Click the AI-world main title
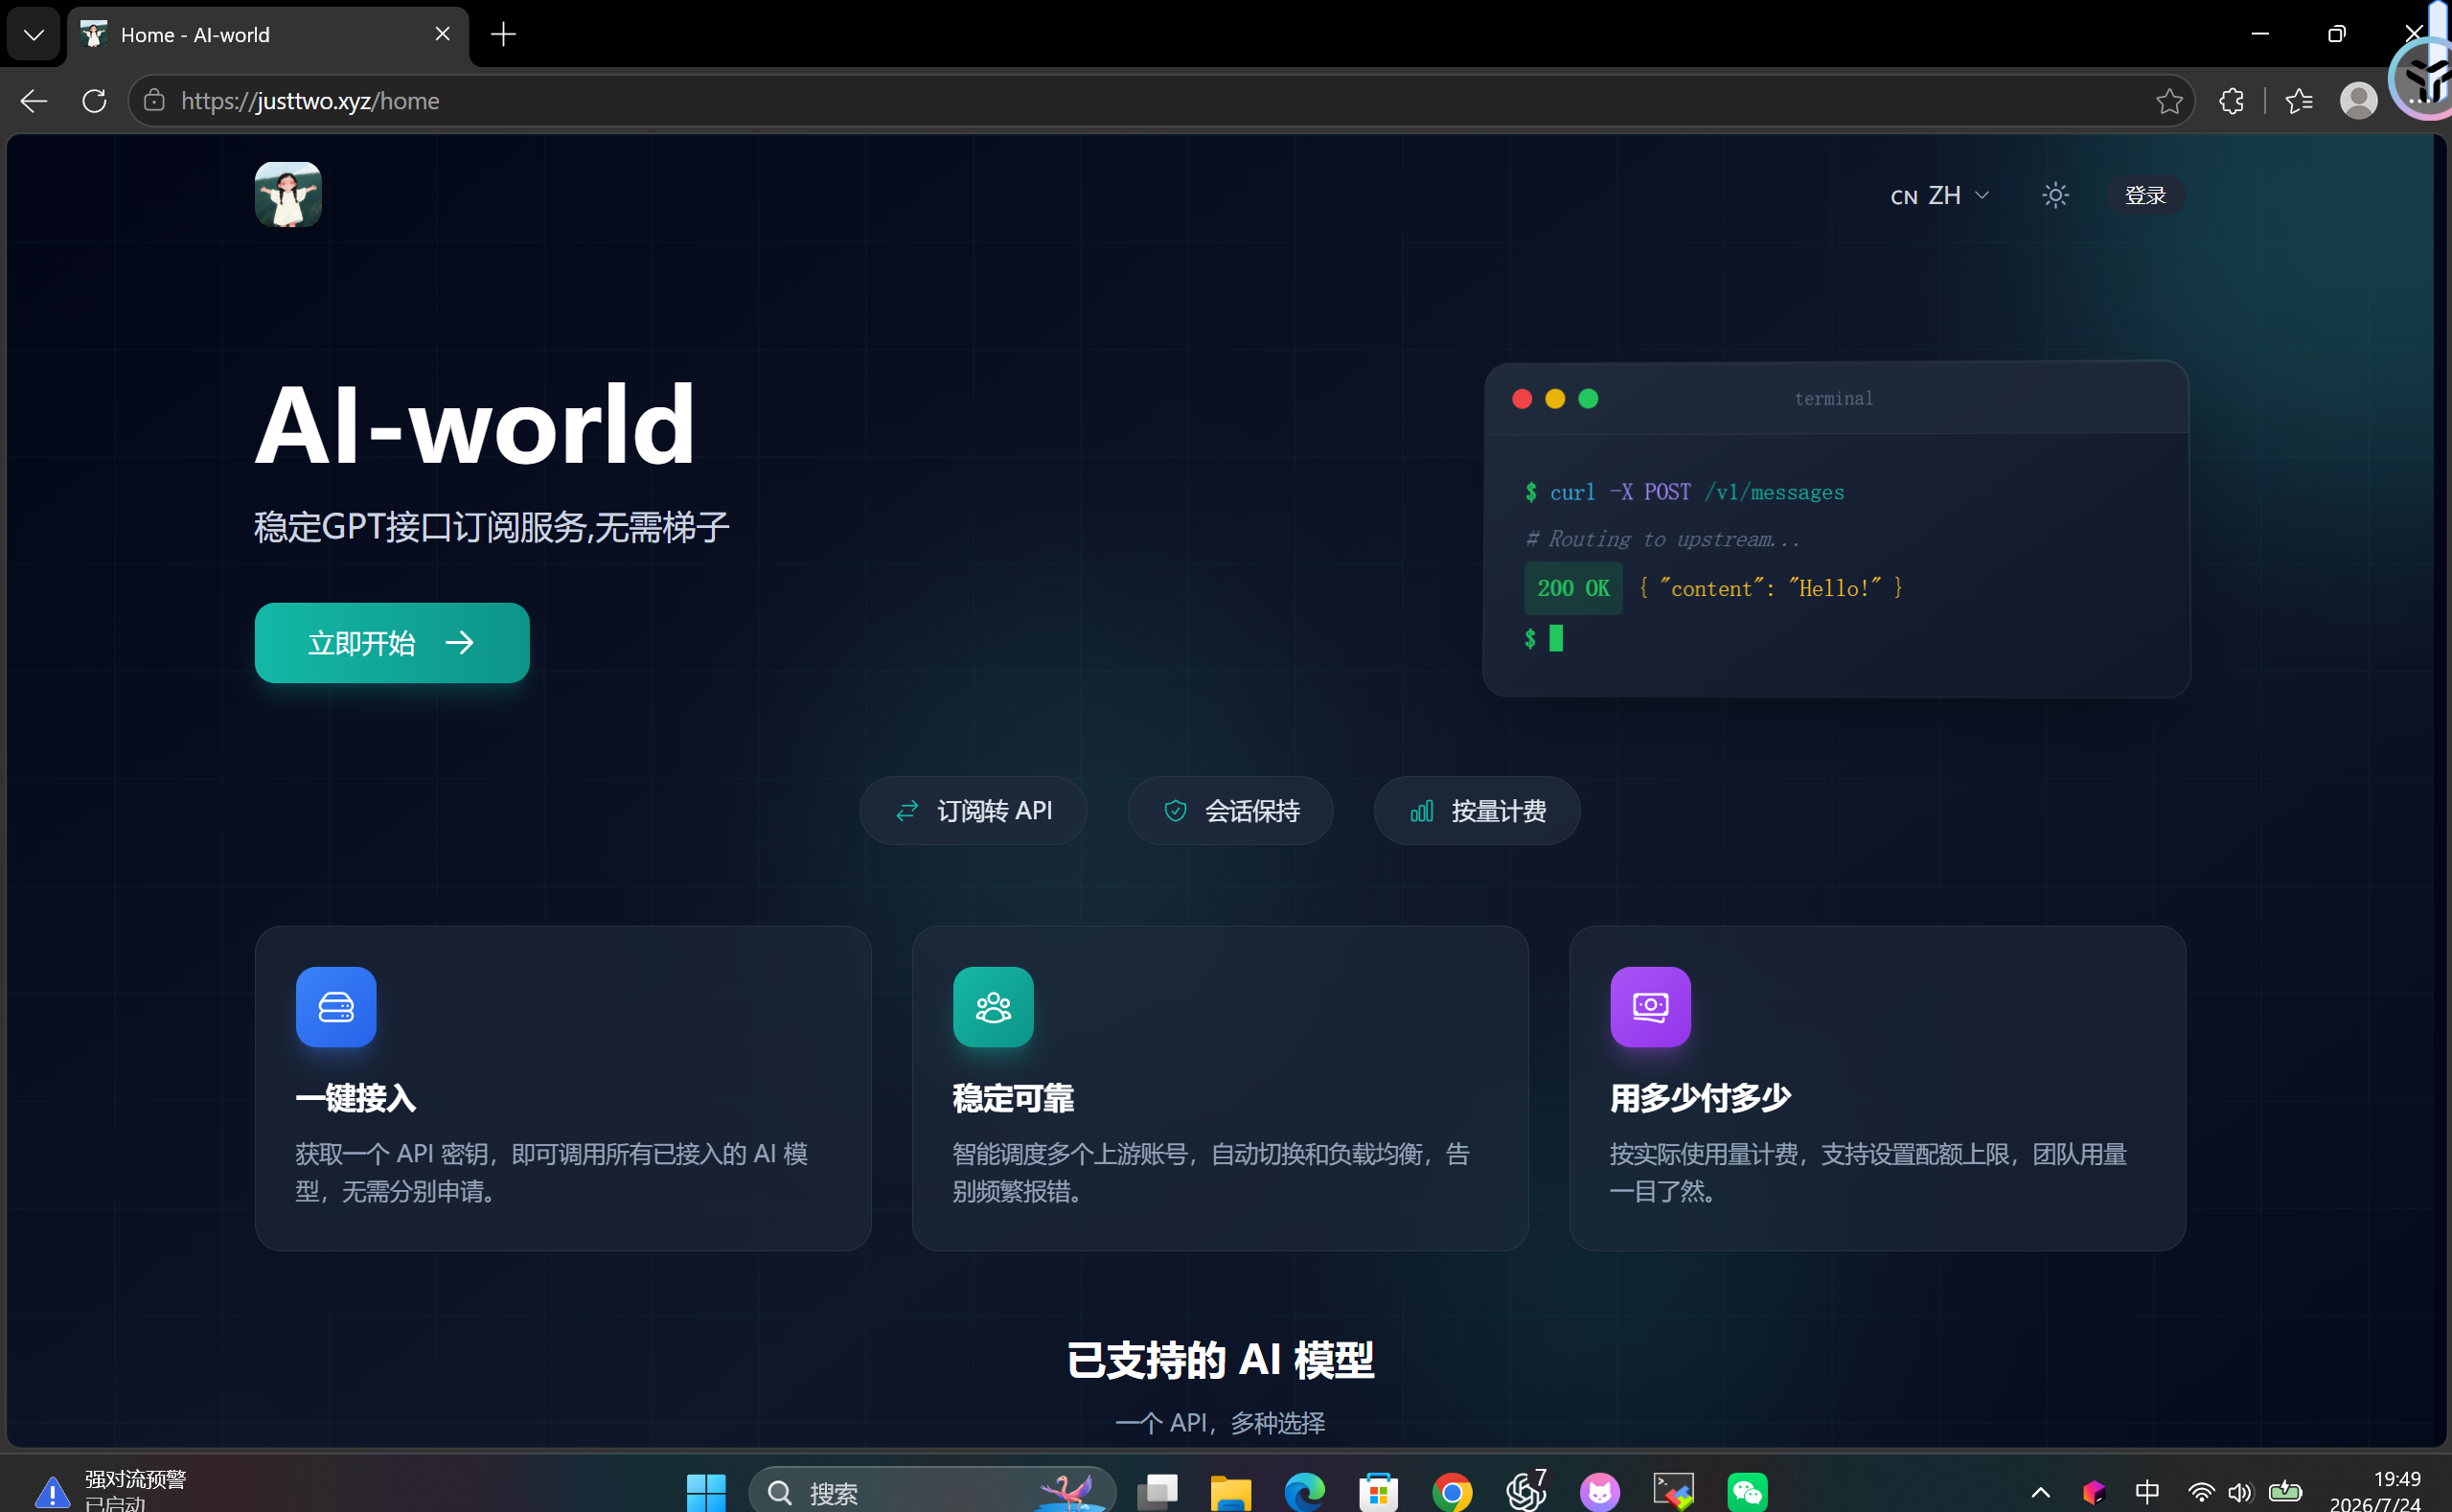This screenshot has width=2452, height=1512. click(x=475, y=424)
